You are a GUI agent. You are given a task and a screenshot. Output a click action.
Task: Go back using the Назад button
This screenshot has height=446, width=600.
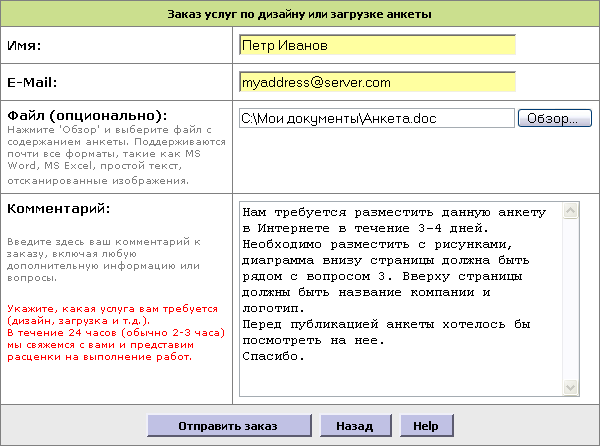pos(355,426)
